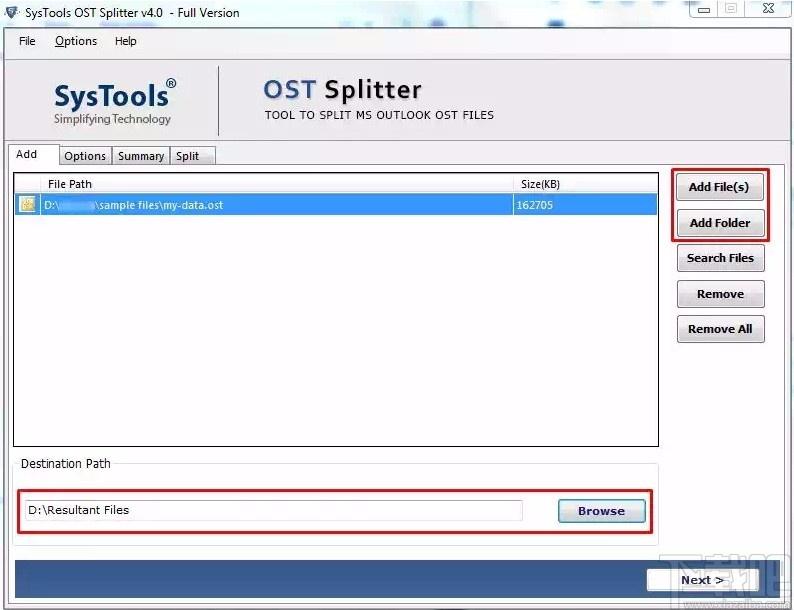
Task: Click the 162705 size cell
Action: [585, 205]
